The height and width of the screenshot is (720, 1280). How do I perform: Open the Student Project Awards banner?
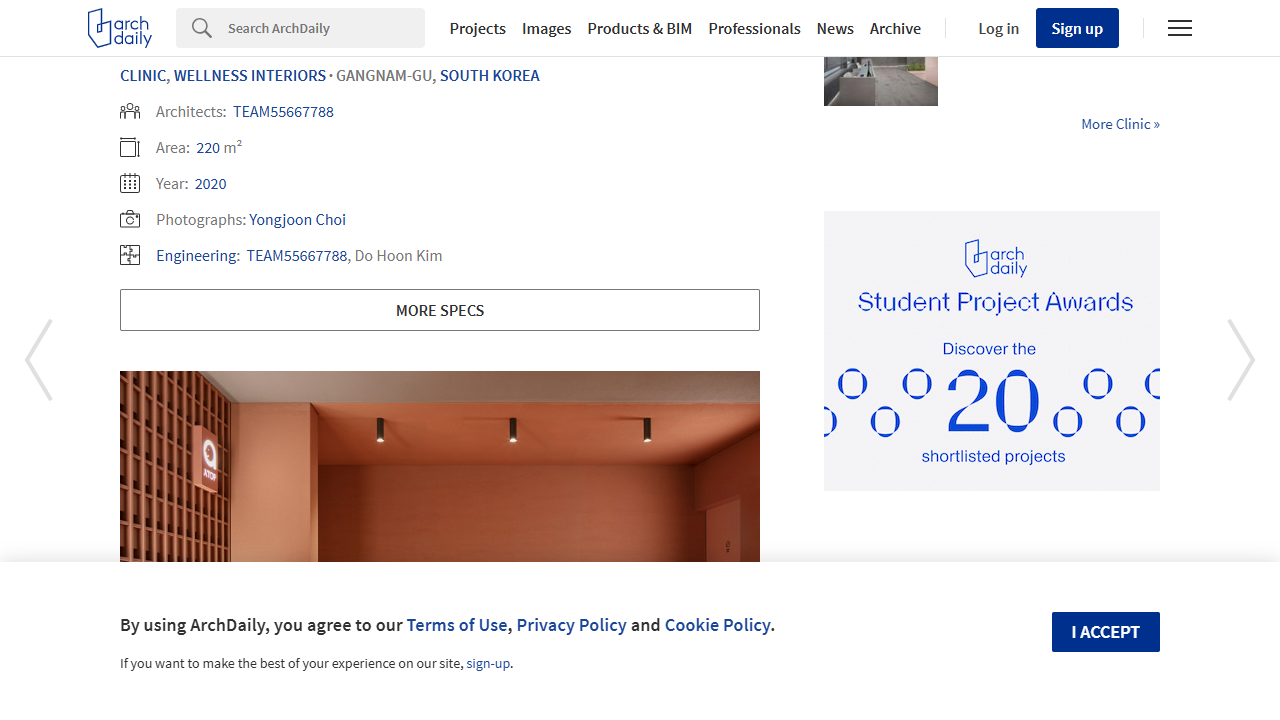pos(991,351)
